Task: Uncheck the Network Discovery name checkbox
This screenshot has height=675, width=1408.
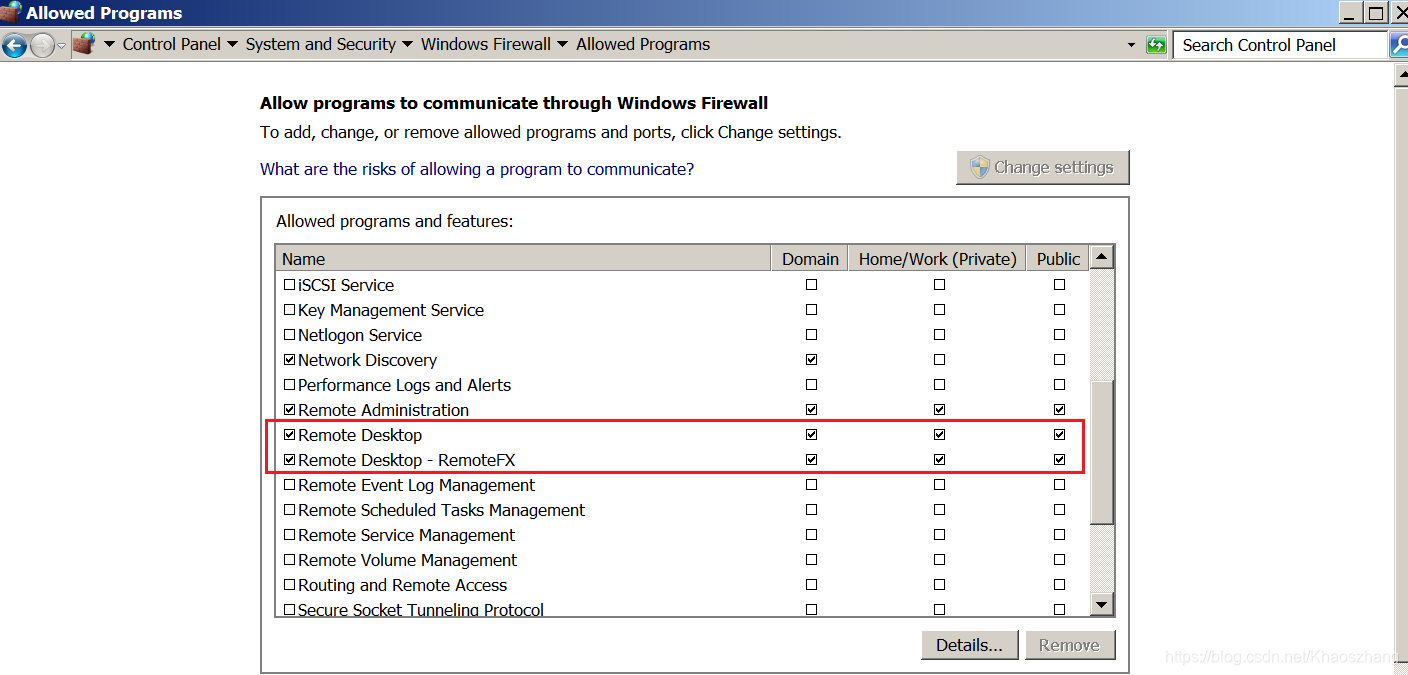Action: [x=290, y=360]
